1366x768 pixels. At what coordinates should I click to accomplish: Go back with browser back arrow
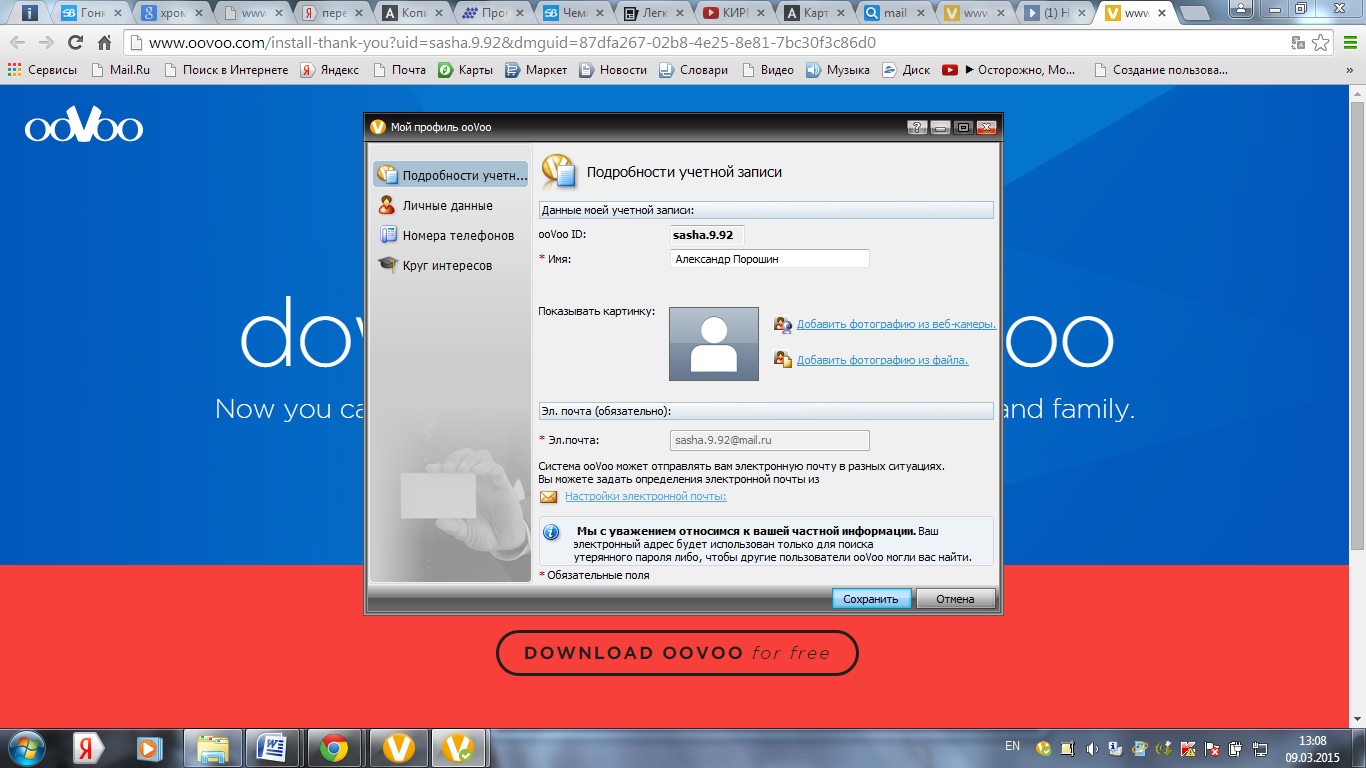pyautogui.click(x=17, y=43)
